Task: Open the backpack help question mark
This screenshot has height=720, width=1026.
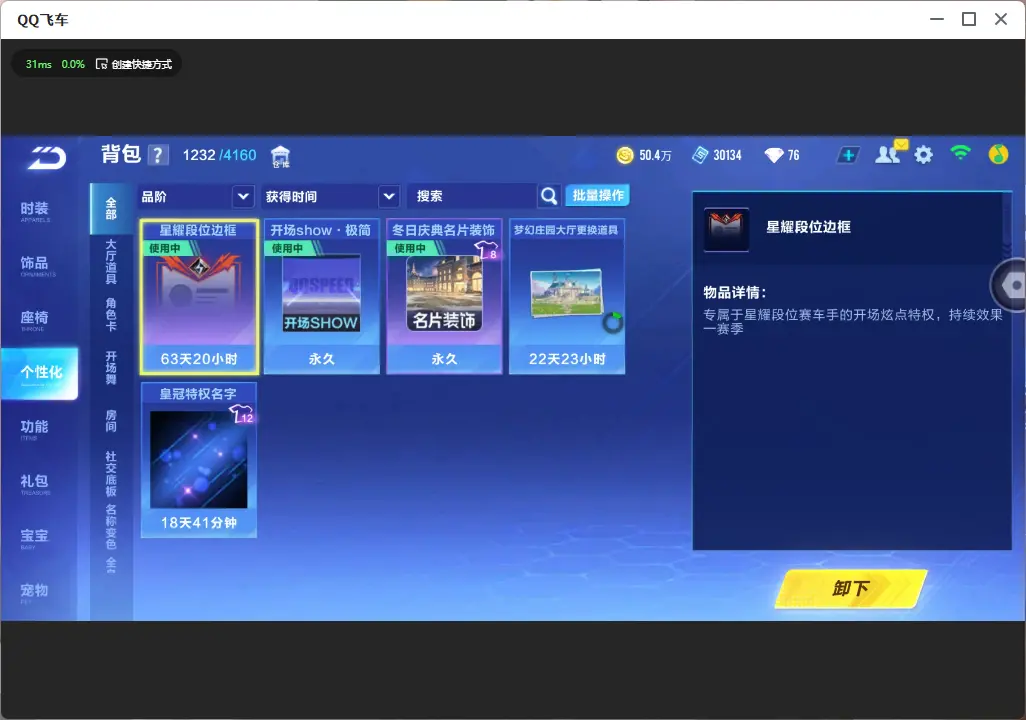Action: [158, 155]
